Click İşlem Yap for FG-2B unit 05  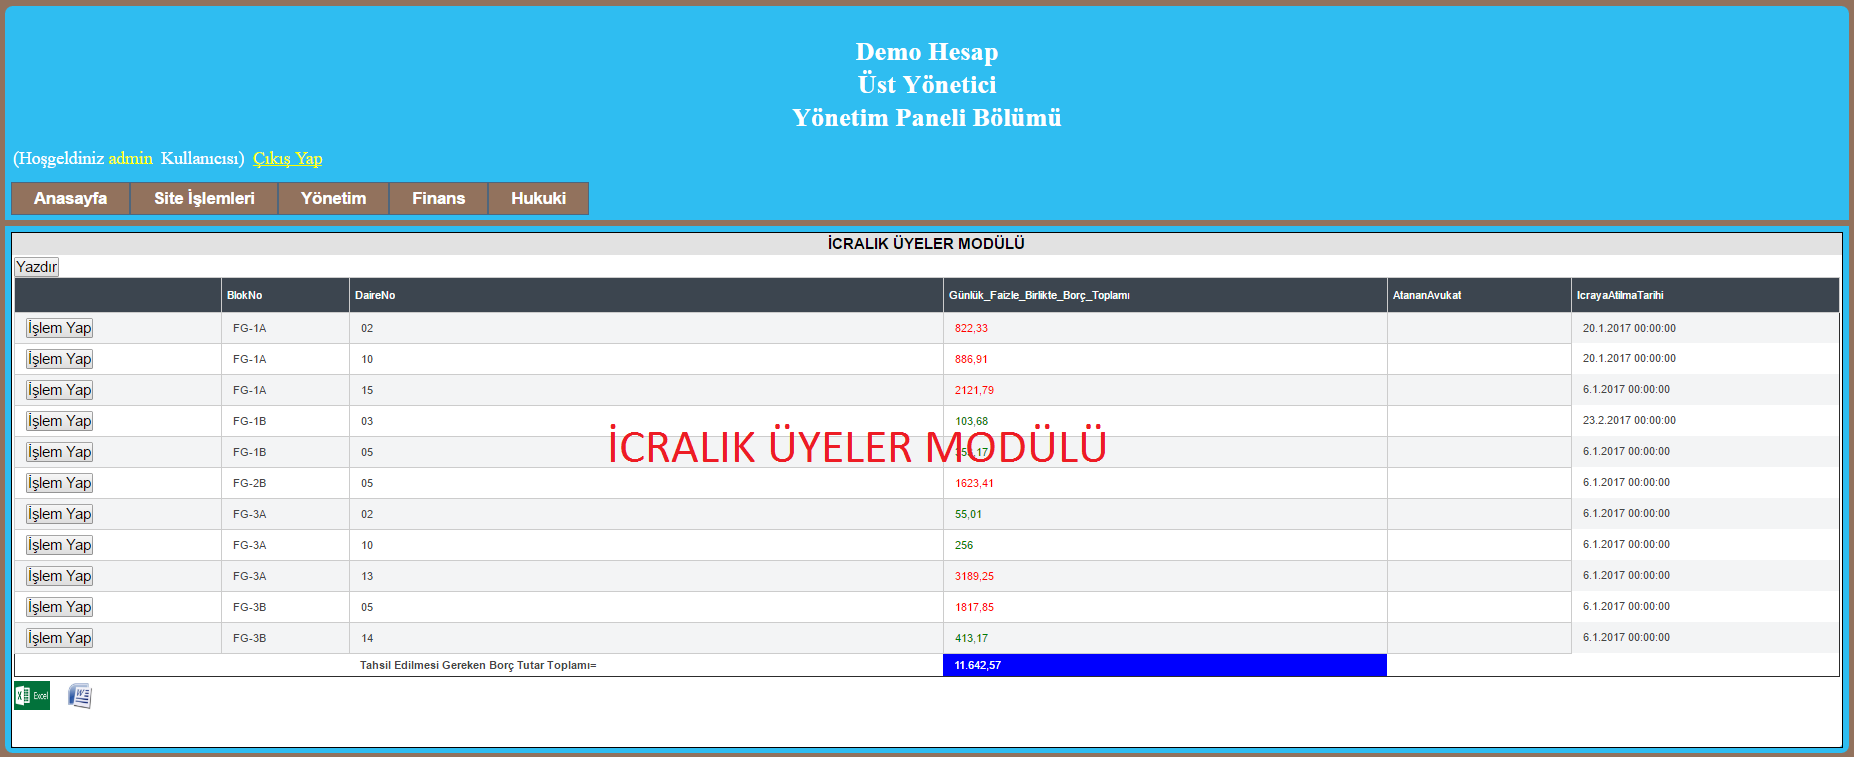(60, 483)
